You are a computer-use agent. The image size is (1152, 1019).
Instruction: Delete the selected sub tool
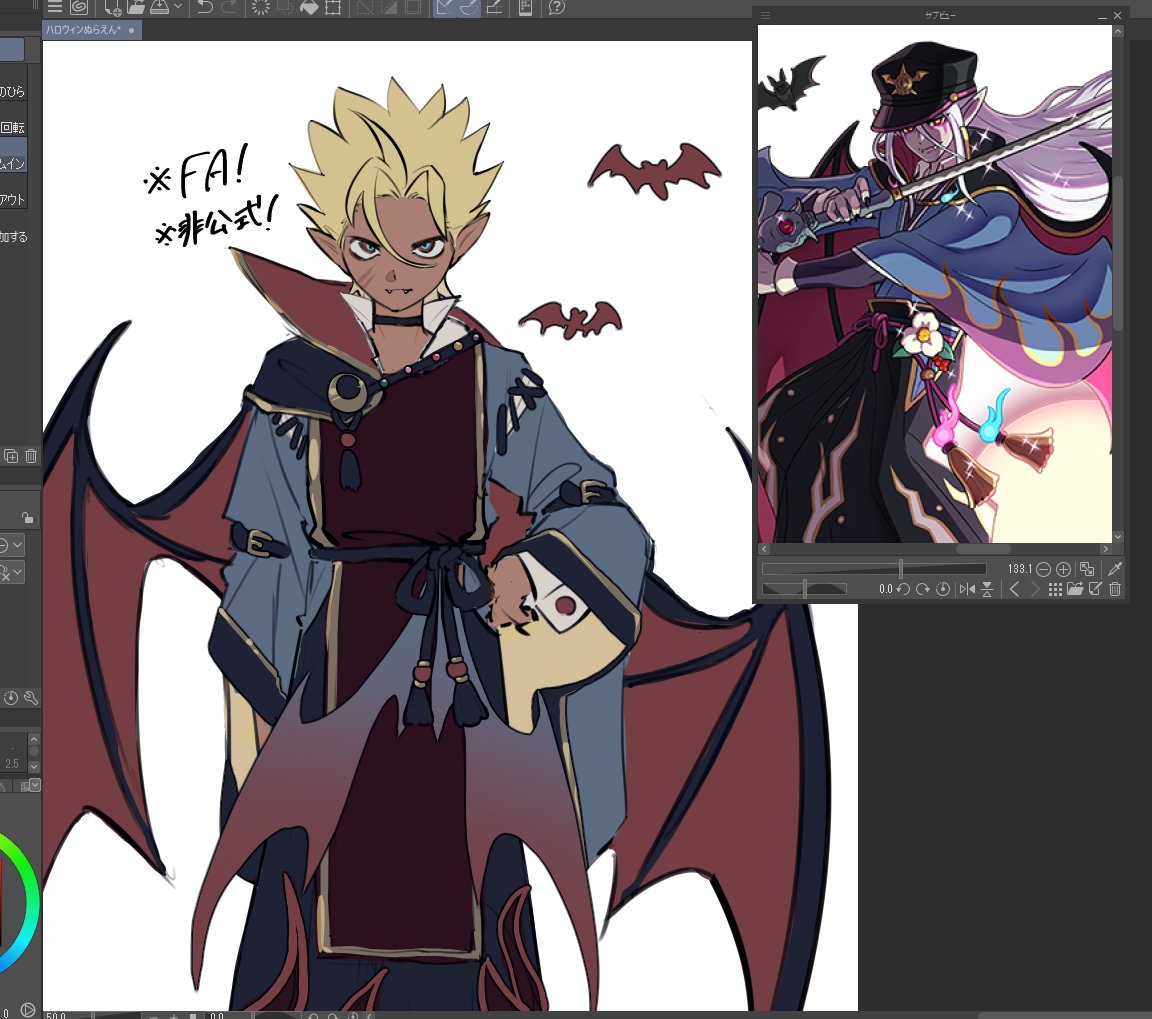point(31,456)
